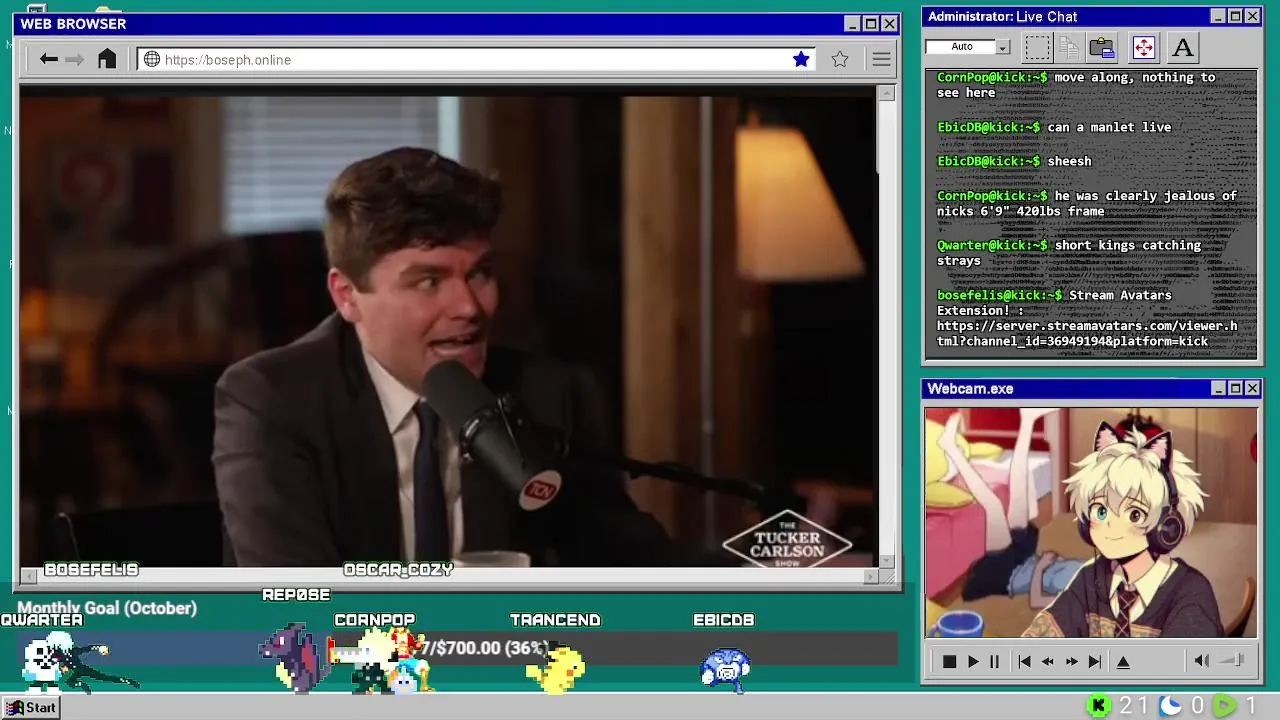Click the BOSEFELIS label under the video

[x=91, y=569]
